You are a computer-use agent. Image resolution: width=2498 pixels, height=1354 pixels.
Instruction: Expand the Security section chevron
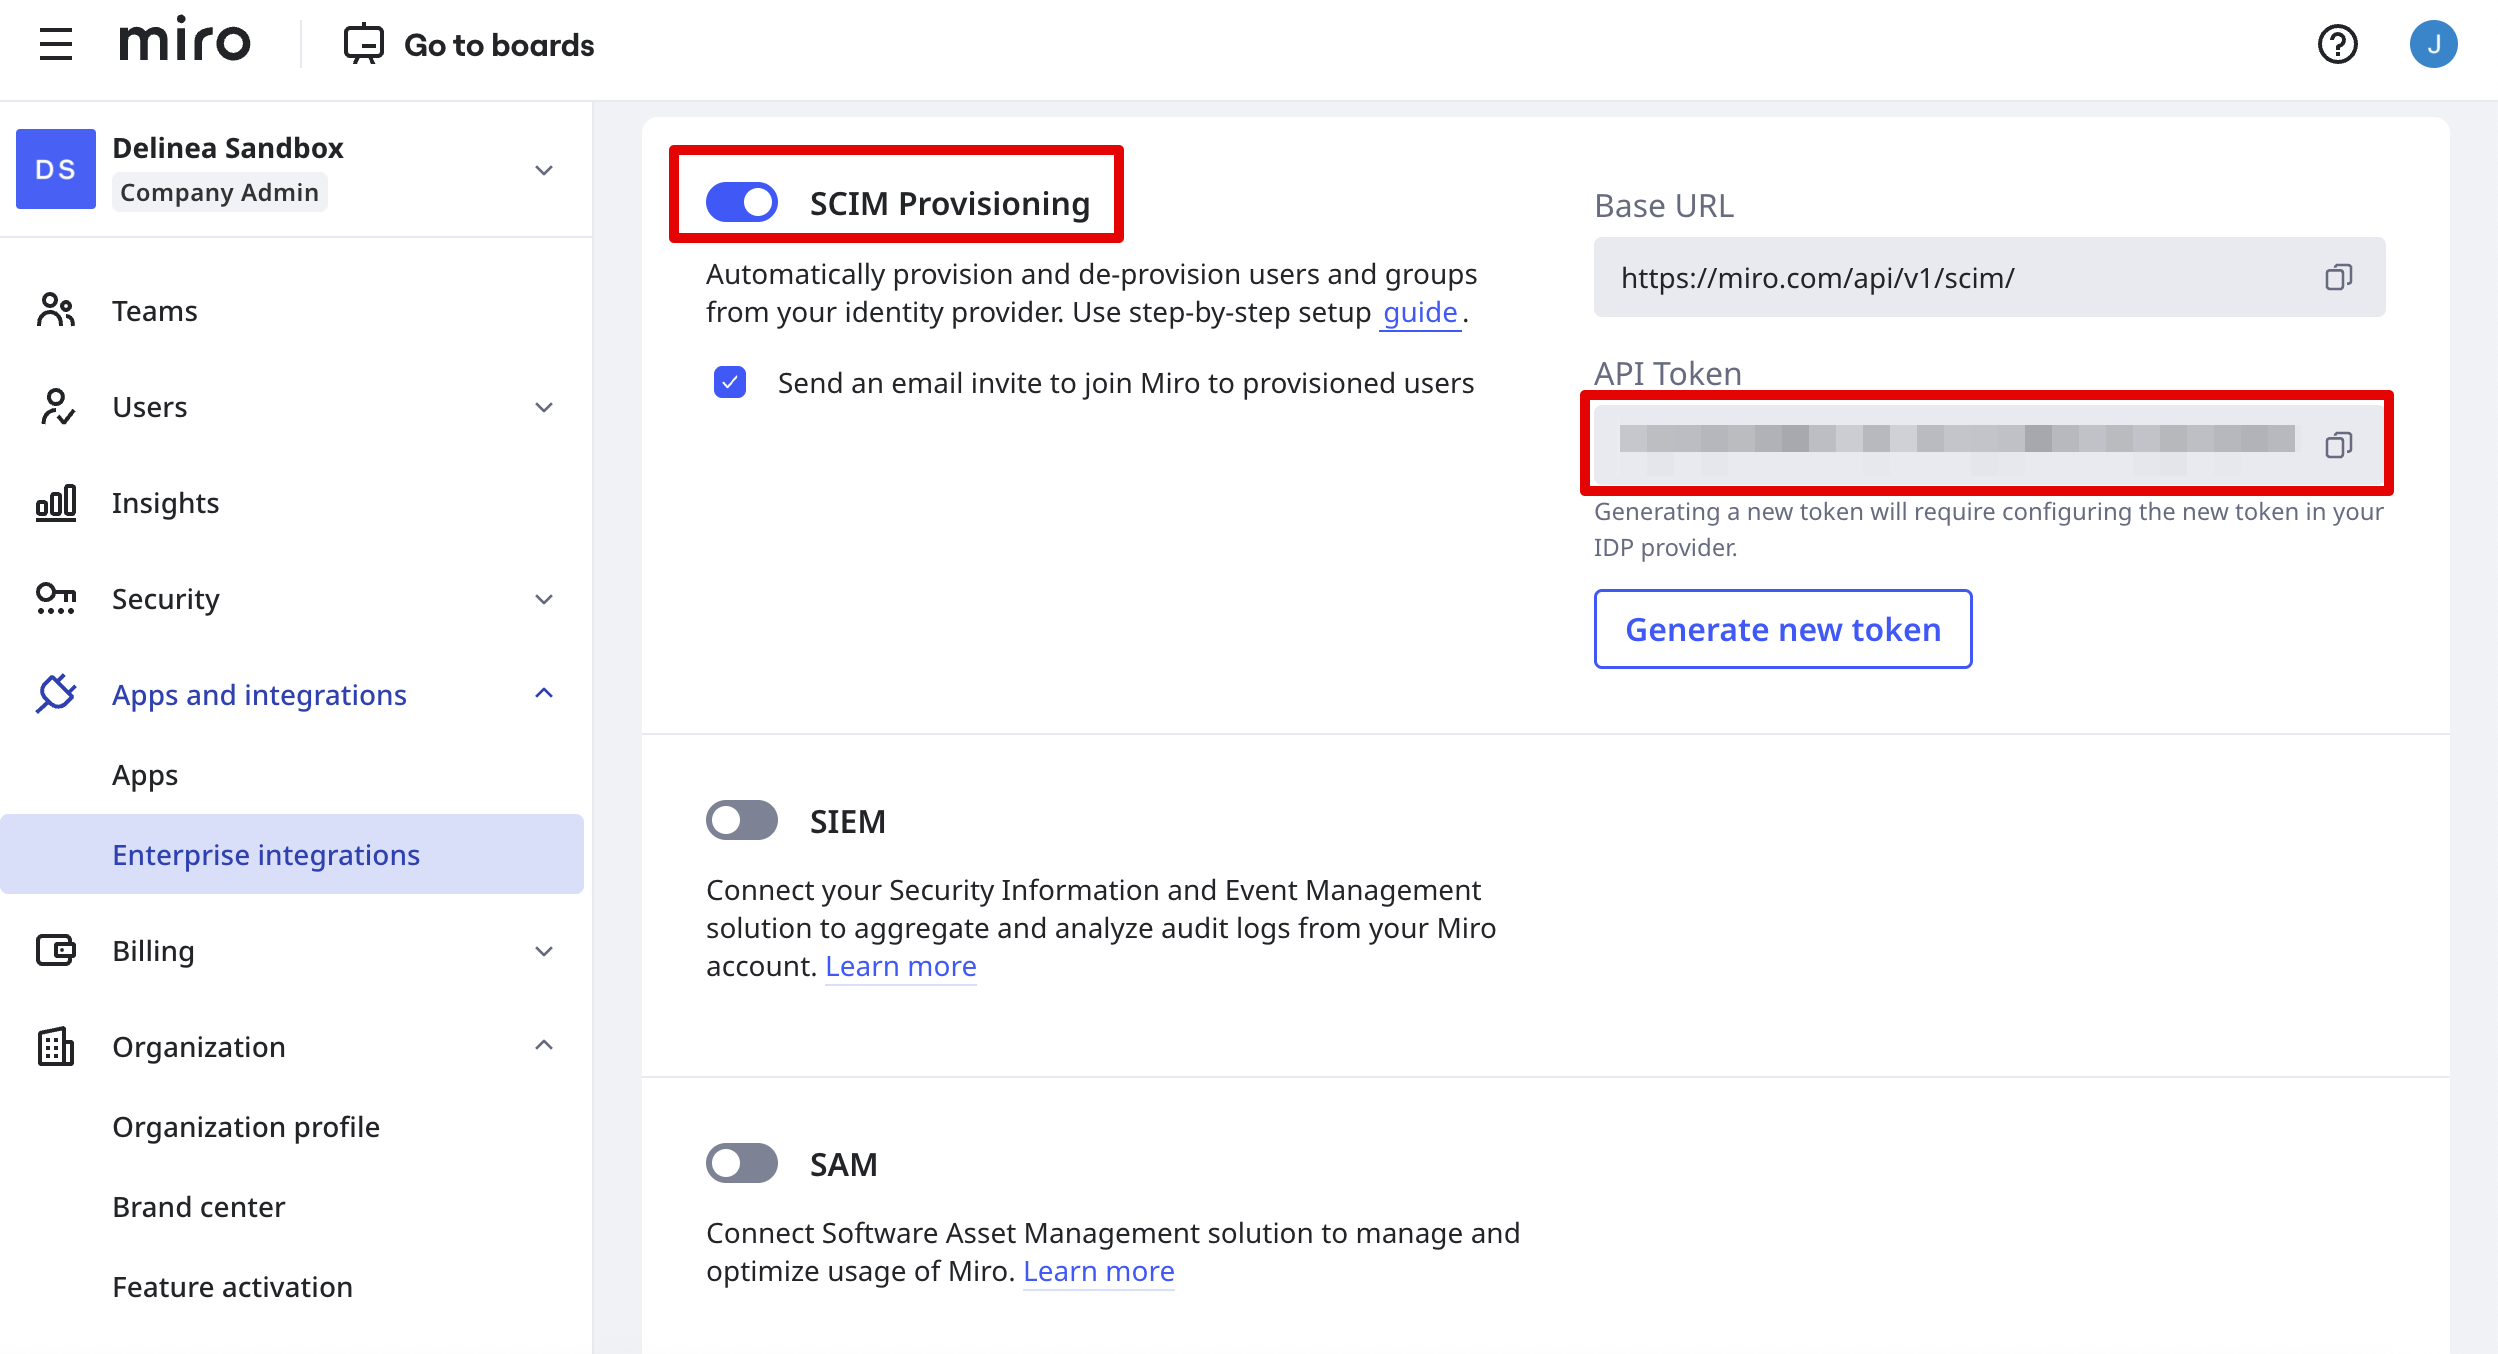click(544, 599)
